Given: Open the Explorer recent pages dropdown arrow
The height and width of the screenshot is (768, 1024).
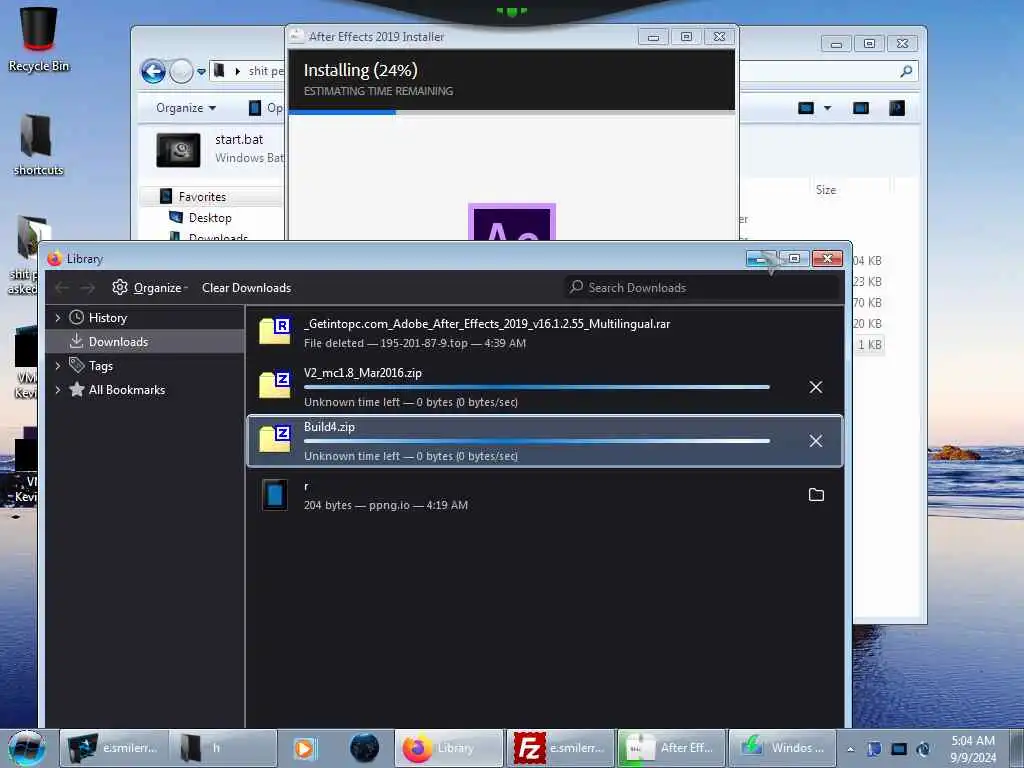Looking at the screenshot, I should coord(201,72).
